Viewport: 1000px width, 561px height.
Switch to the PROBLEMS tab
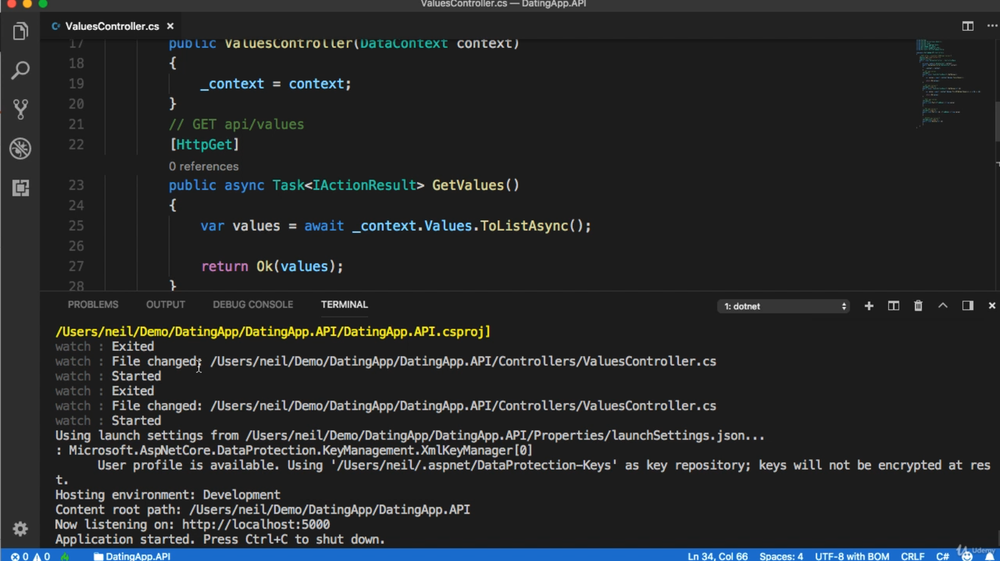(x=93, y=305)
